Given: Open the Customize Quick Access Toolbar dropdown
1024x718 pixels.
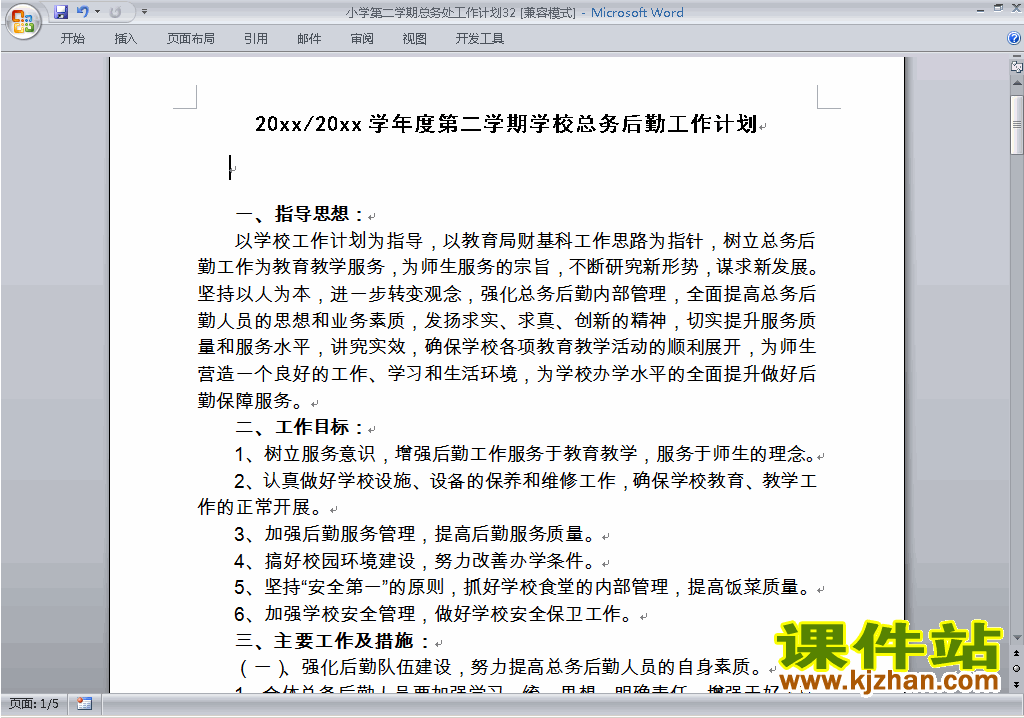Looking at the screenshot, I should [x=144, y=12].
